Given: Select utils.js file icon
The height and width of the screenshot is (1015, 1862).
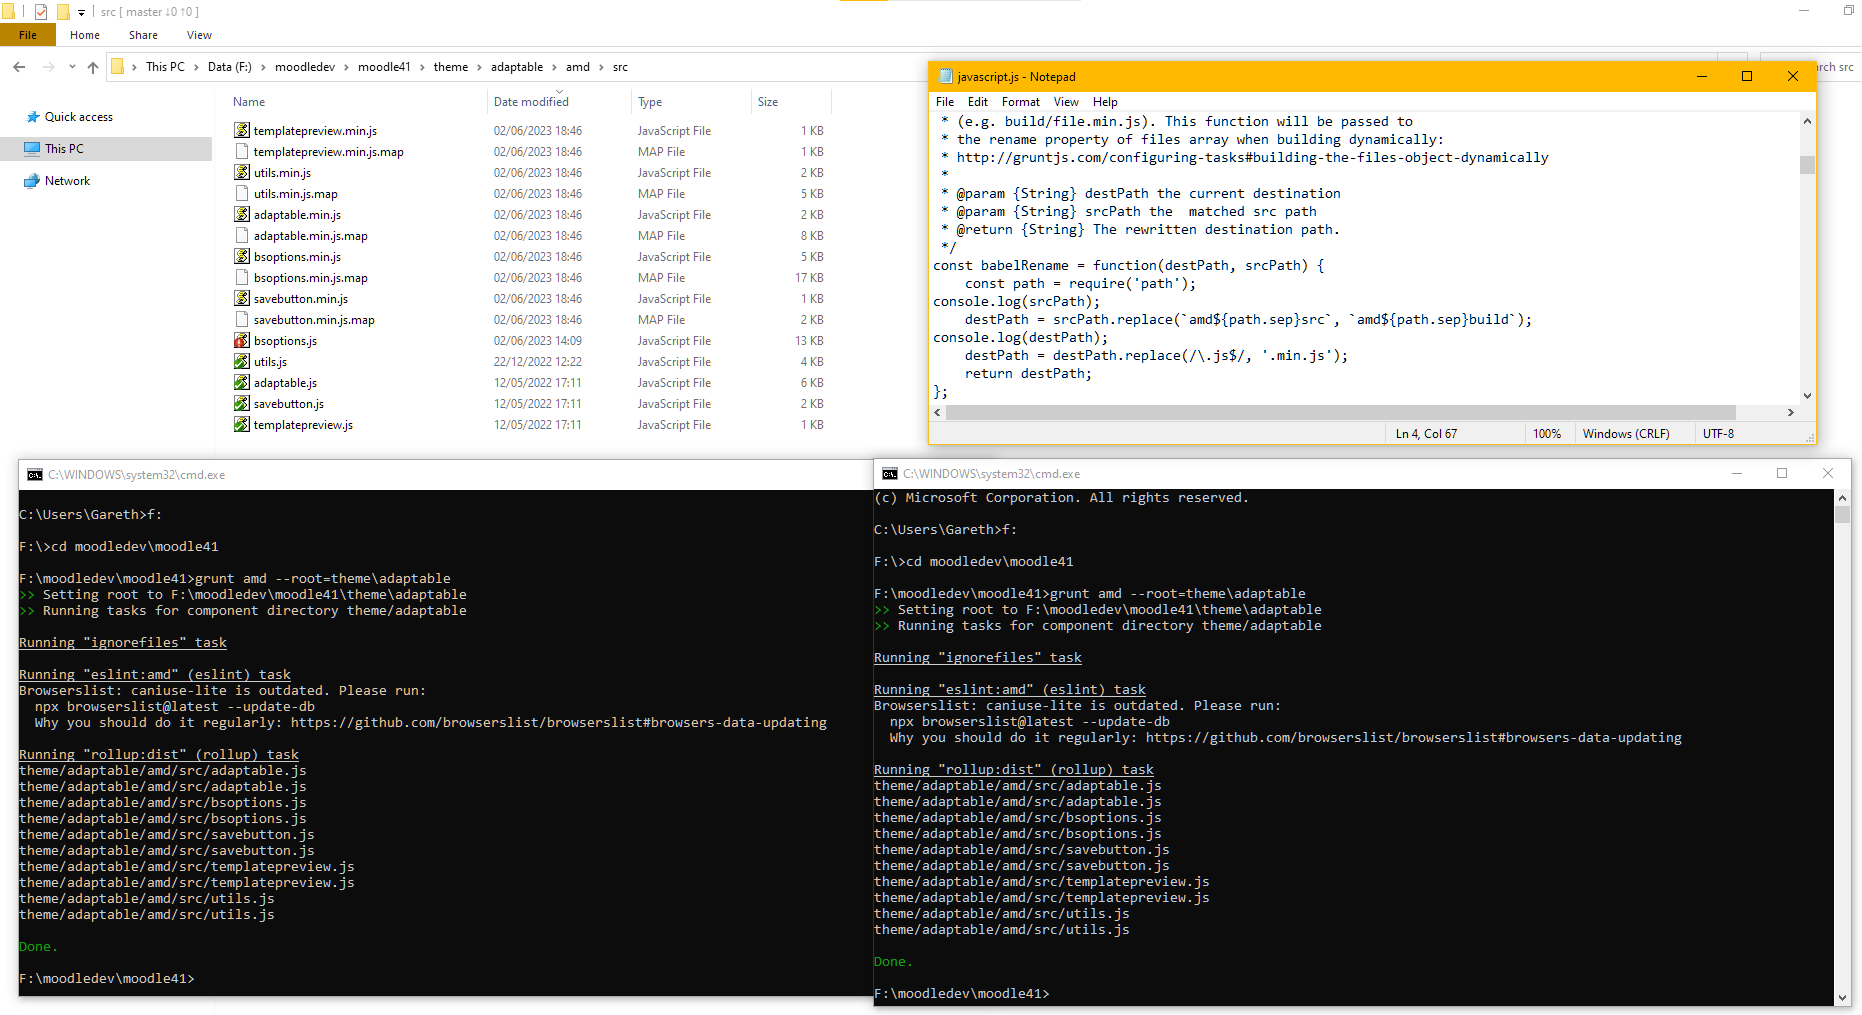Looking at the screenshot, I should (241, 361).
